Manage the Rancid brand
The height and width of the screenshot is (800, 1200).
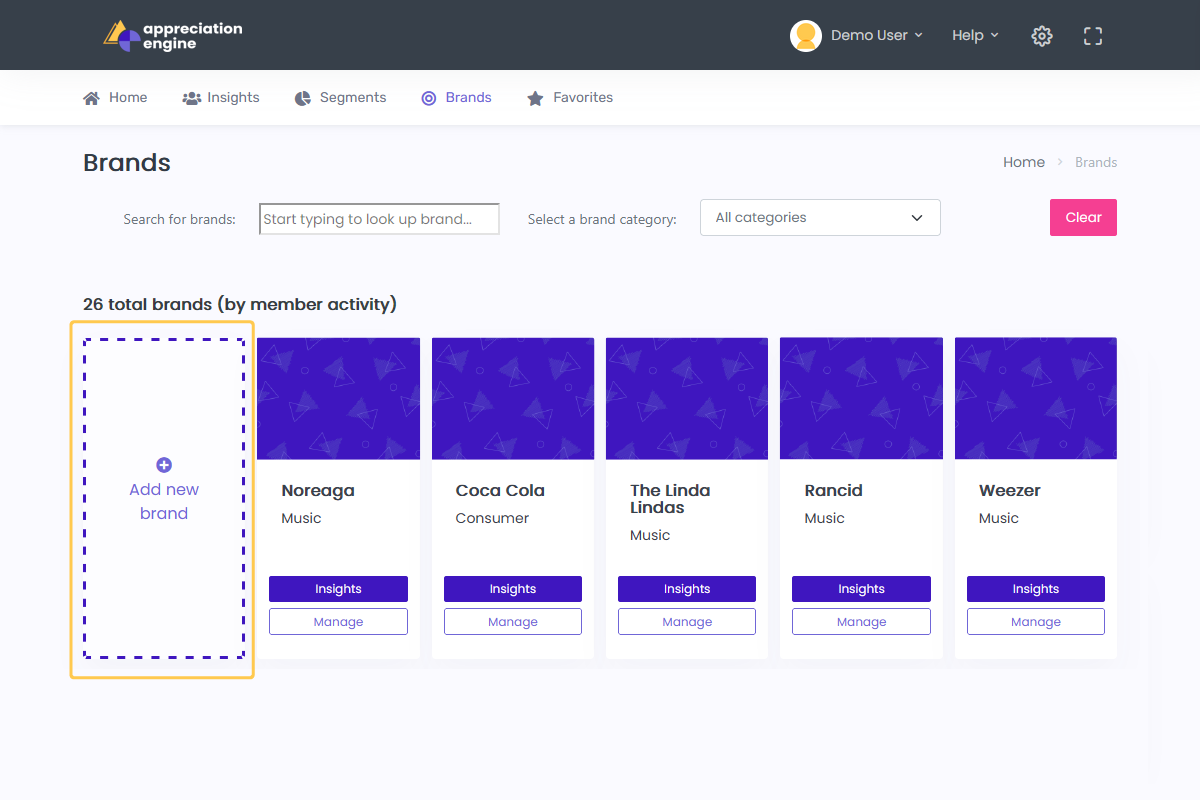[x=861, y=622]
